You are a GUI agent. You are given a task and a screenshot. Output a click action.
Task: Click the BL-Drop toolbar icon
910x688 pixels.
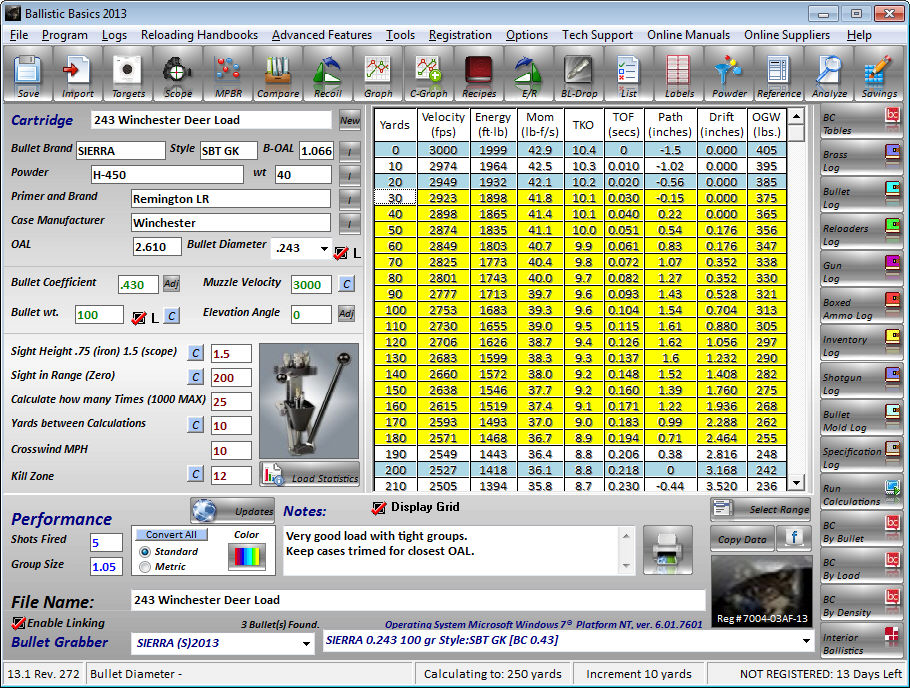pos(578,75)
